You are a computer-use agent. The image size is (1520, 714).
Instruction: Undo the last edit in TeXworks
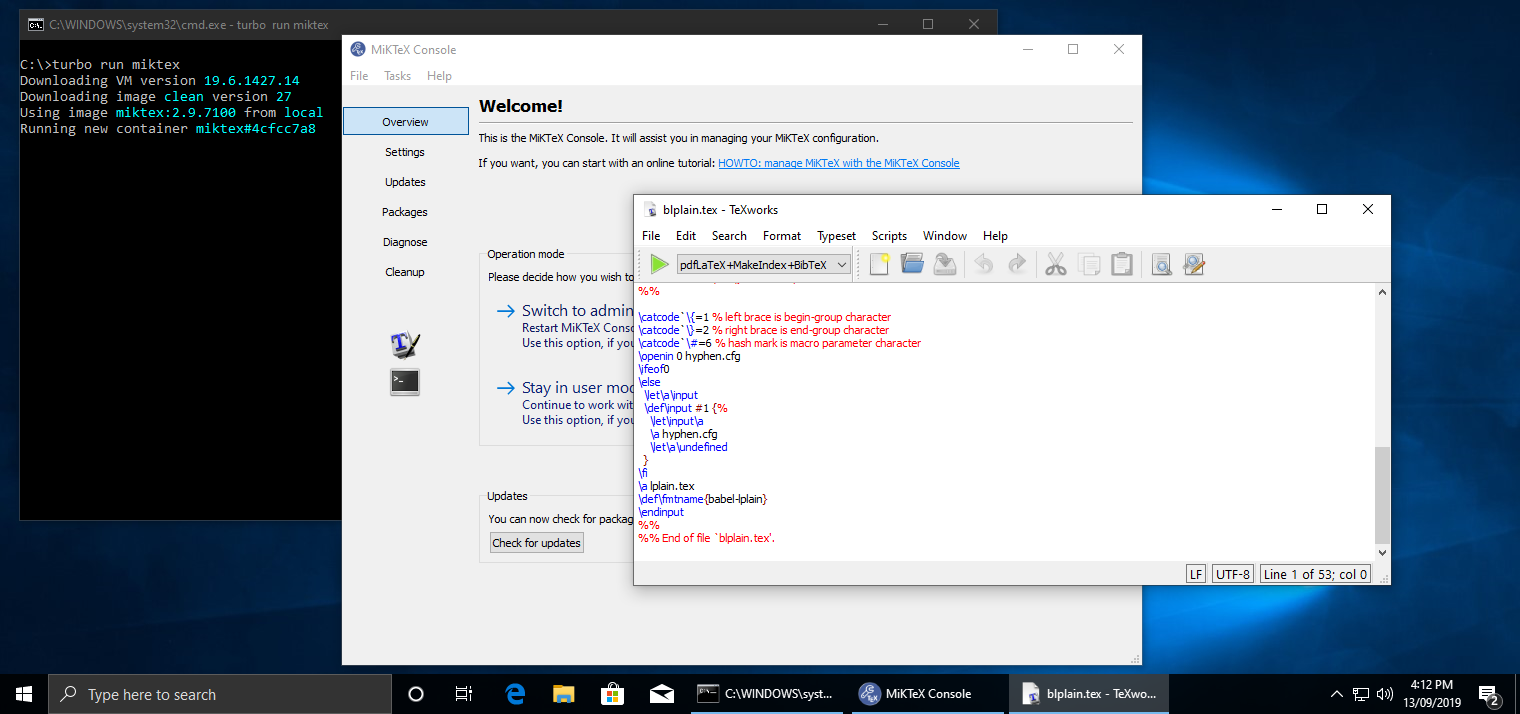(x=983, y=264)
